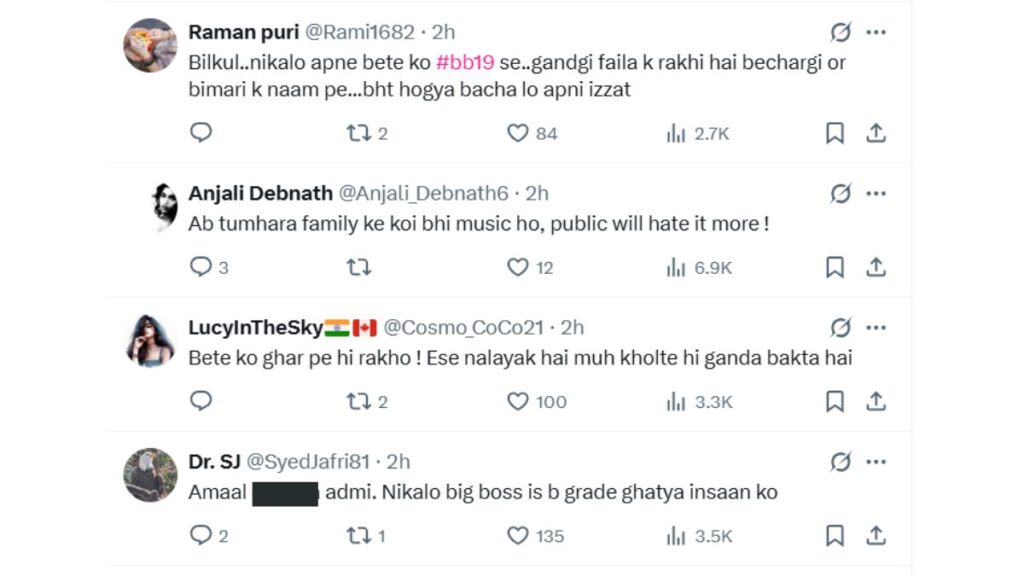Share LucyInTheSky's tweet
Image resolution: width=1024 pixels, height=576 pixels.
pyautogui.click(x=875, y=401)
